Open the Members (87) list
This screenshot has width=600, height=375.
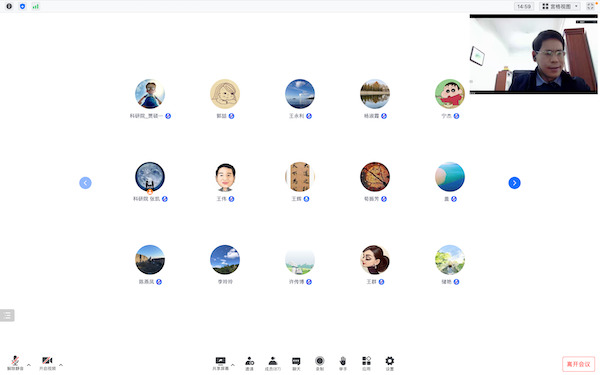(273, 363)
